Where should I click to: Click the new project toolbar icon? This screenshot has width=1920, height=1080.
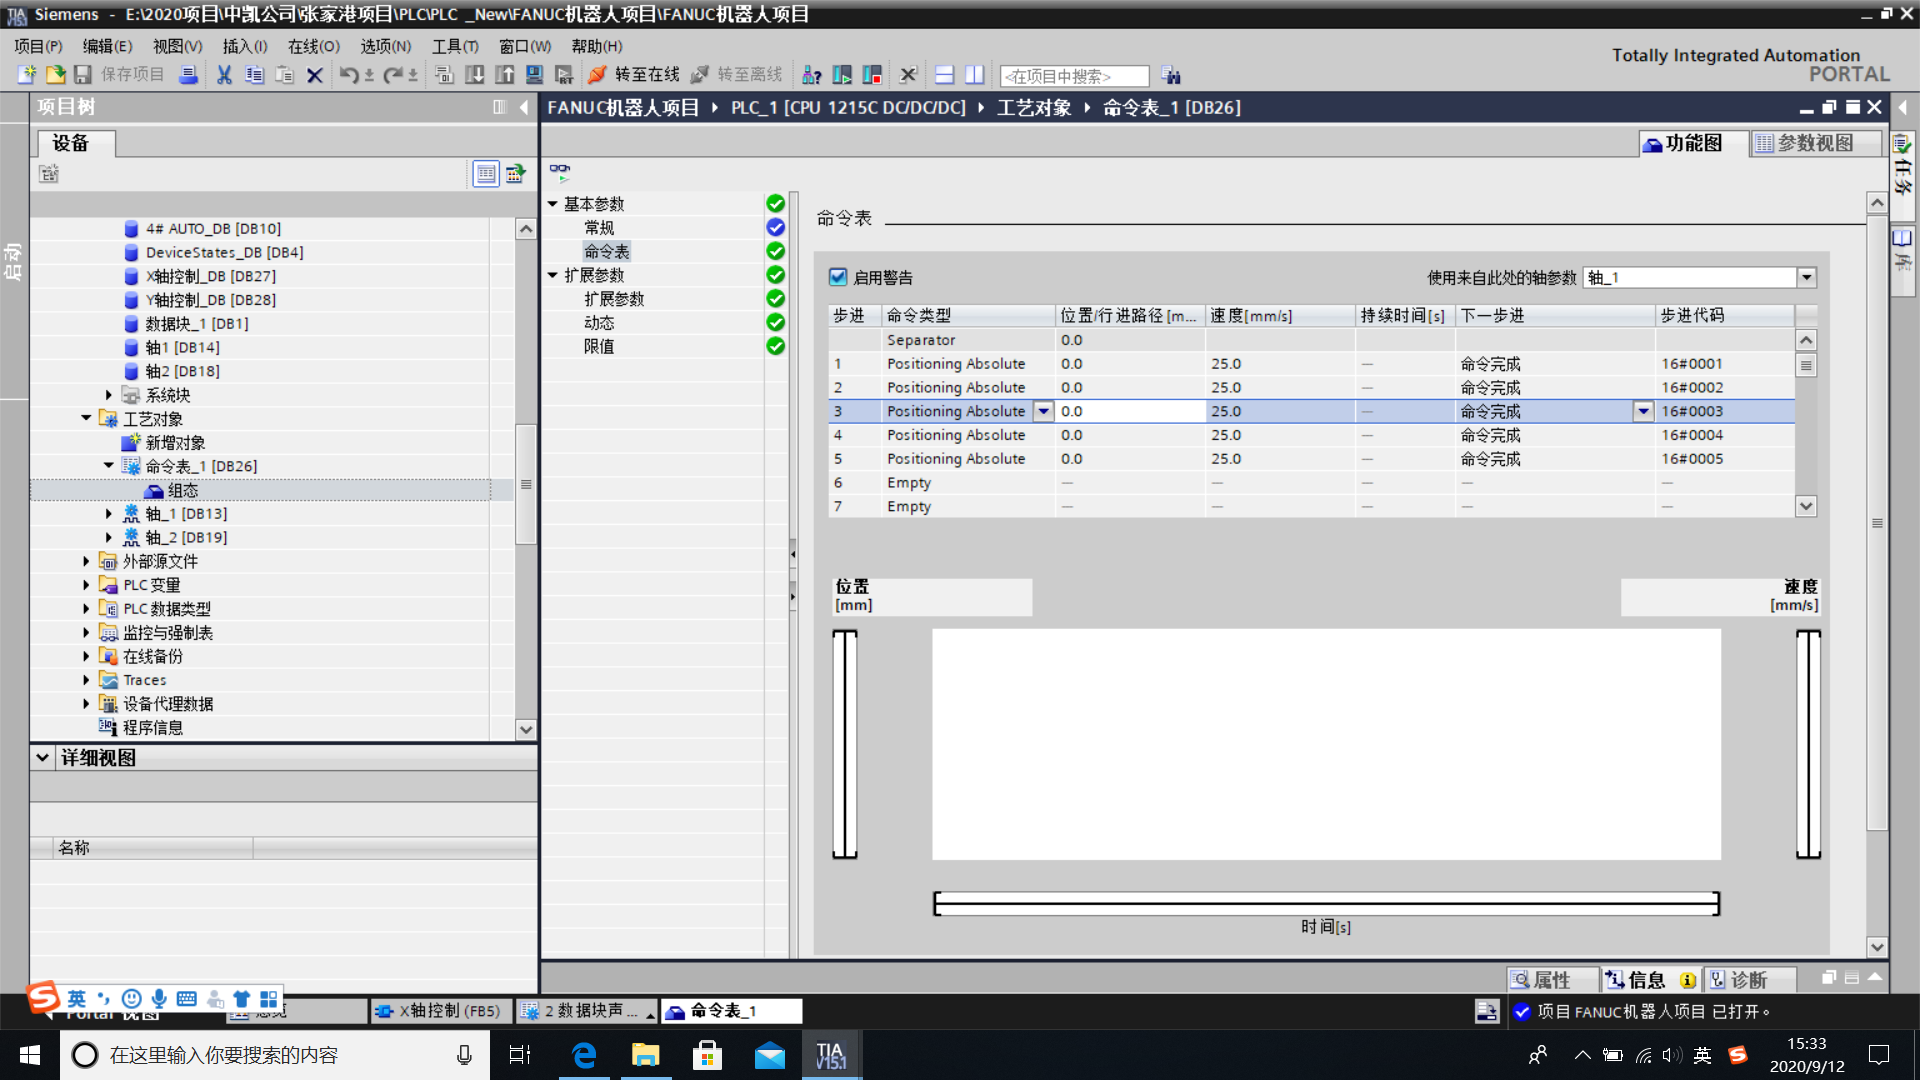[x=27, y=75]
